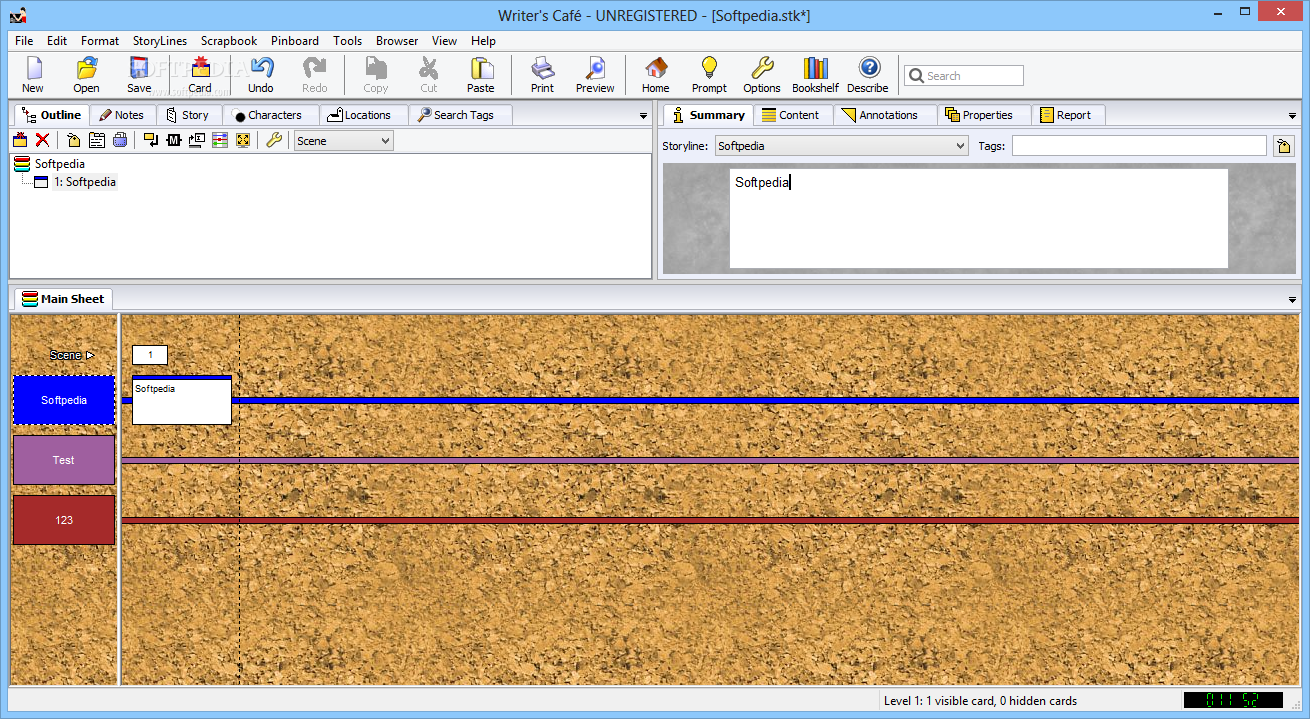
Task: Click the card with arrow icon in the Outline toolbar
Action: coord(197,140)
